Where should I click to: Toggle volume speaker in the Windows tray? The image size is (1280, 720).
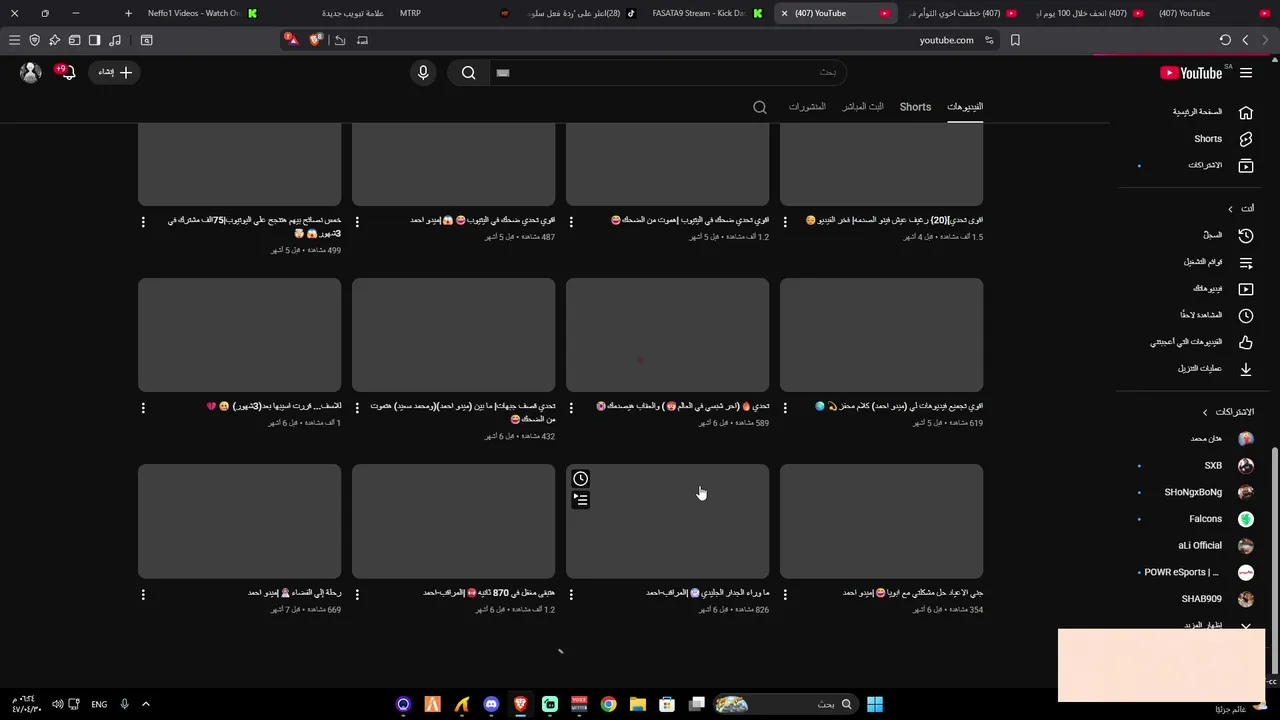[x=58, y=704]
